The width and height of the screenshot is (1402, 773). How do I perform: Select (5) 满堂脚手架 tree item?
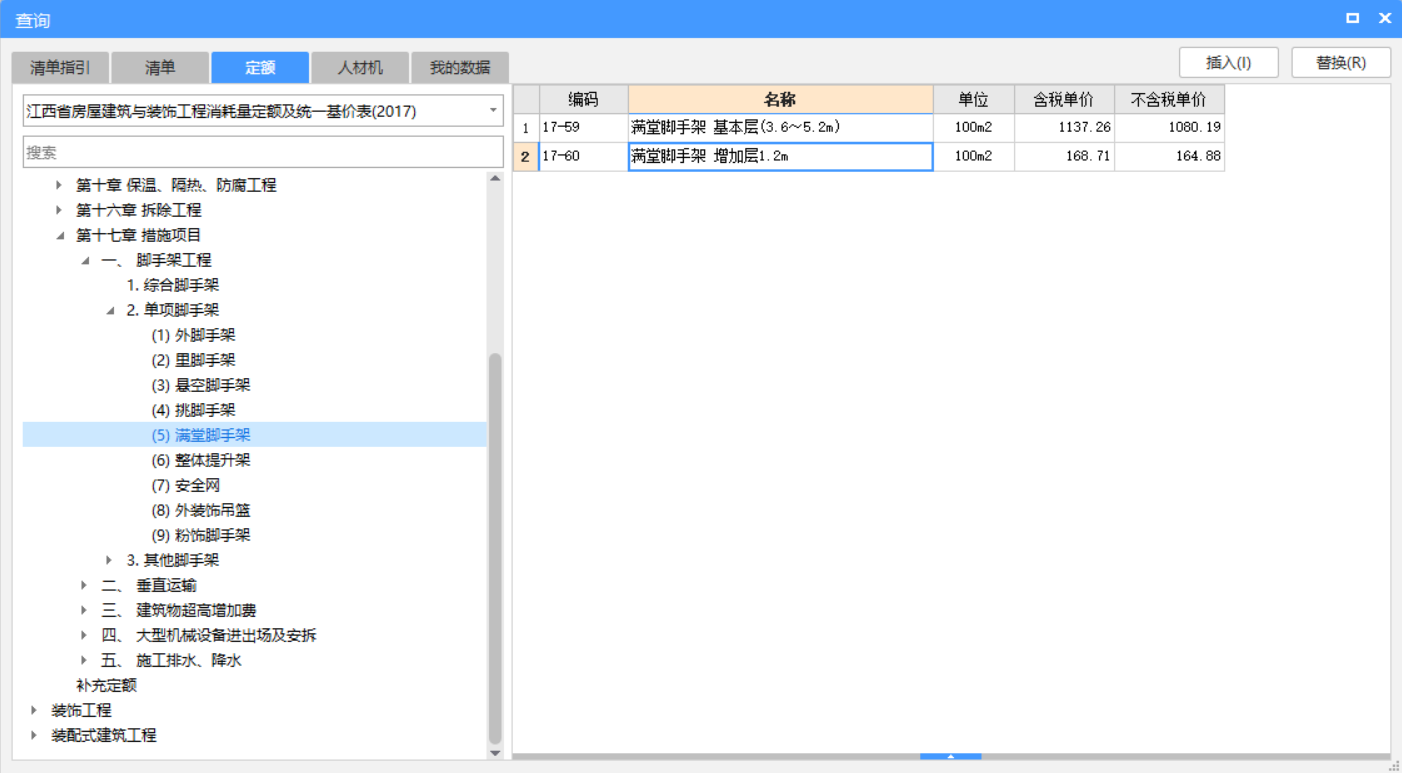click(201, 435)
